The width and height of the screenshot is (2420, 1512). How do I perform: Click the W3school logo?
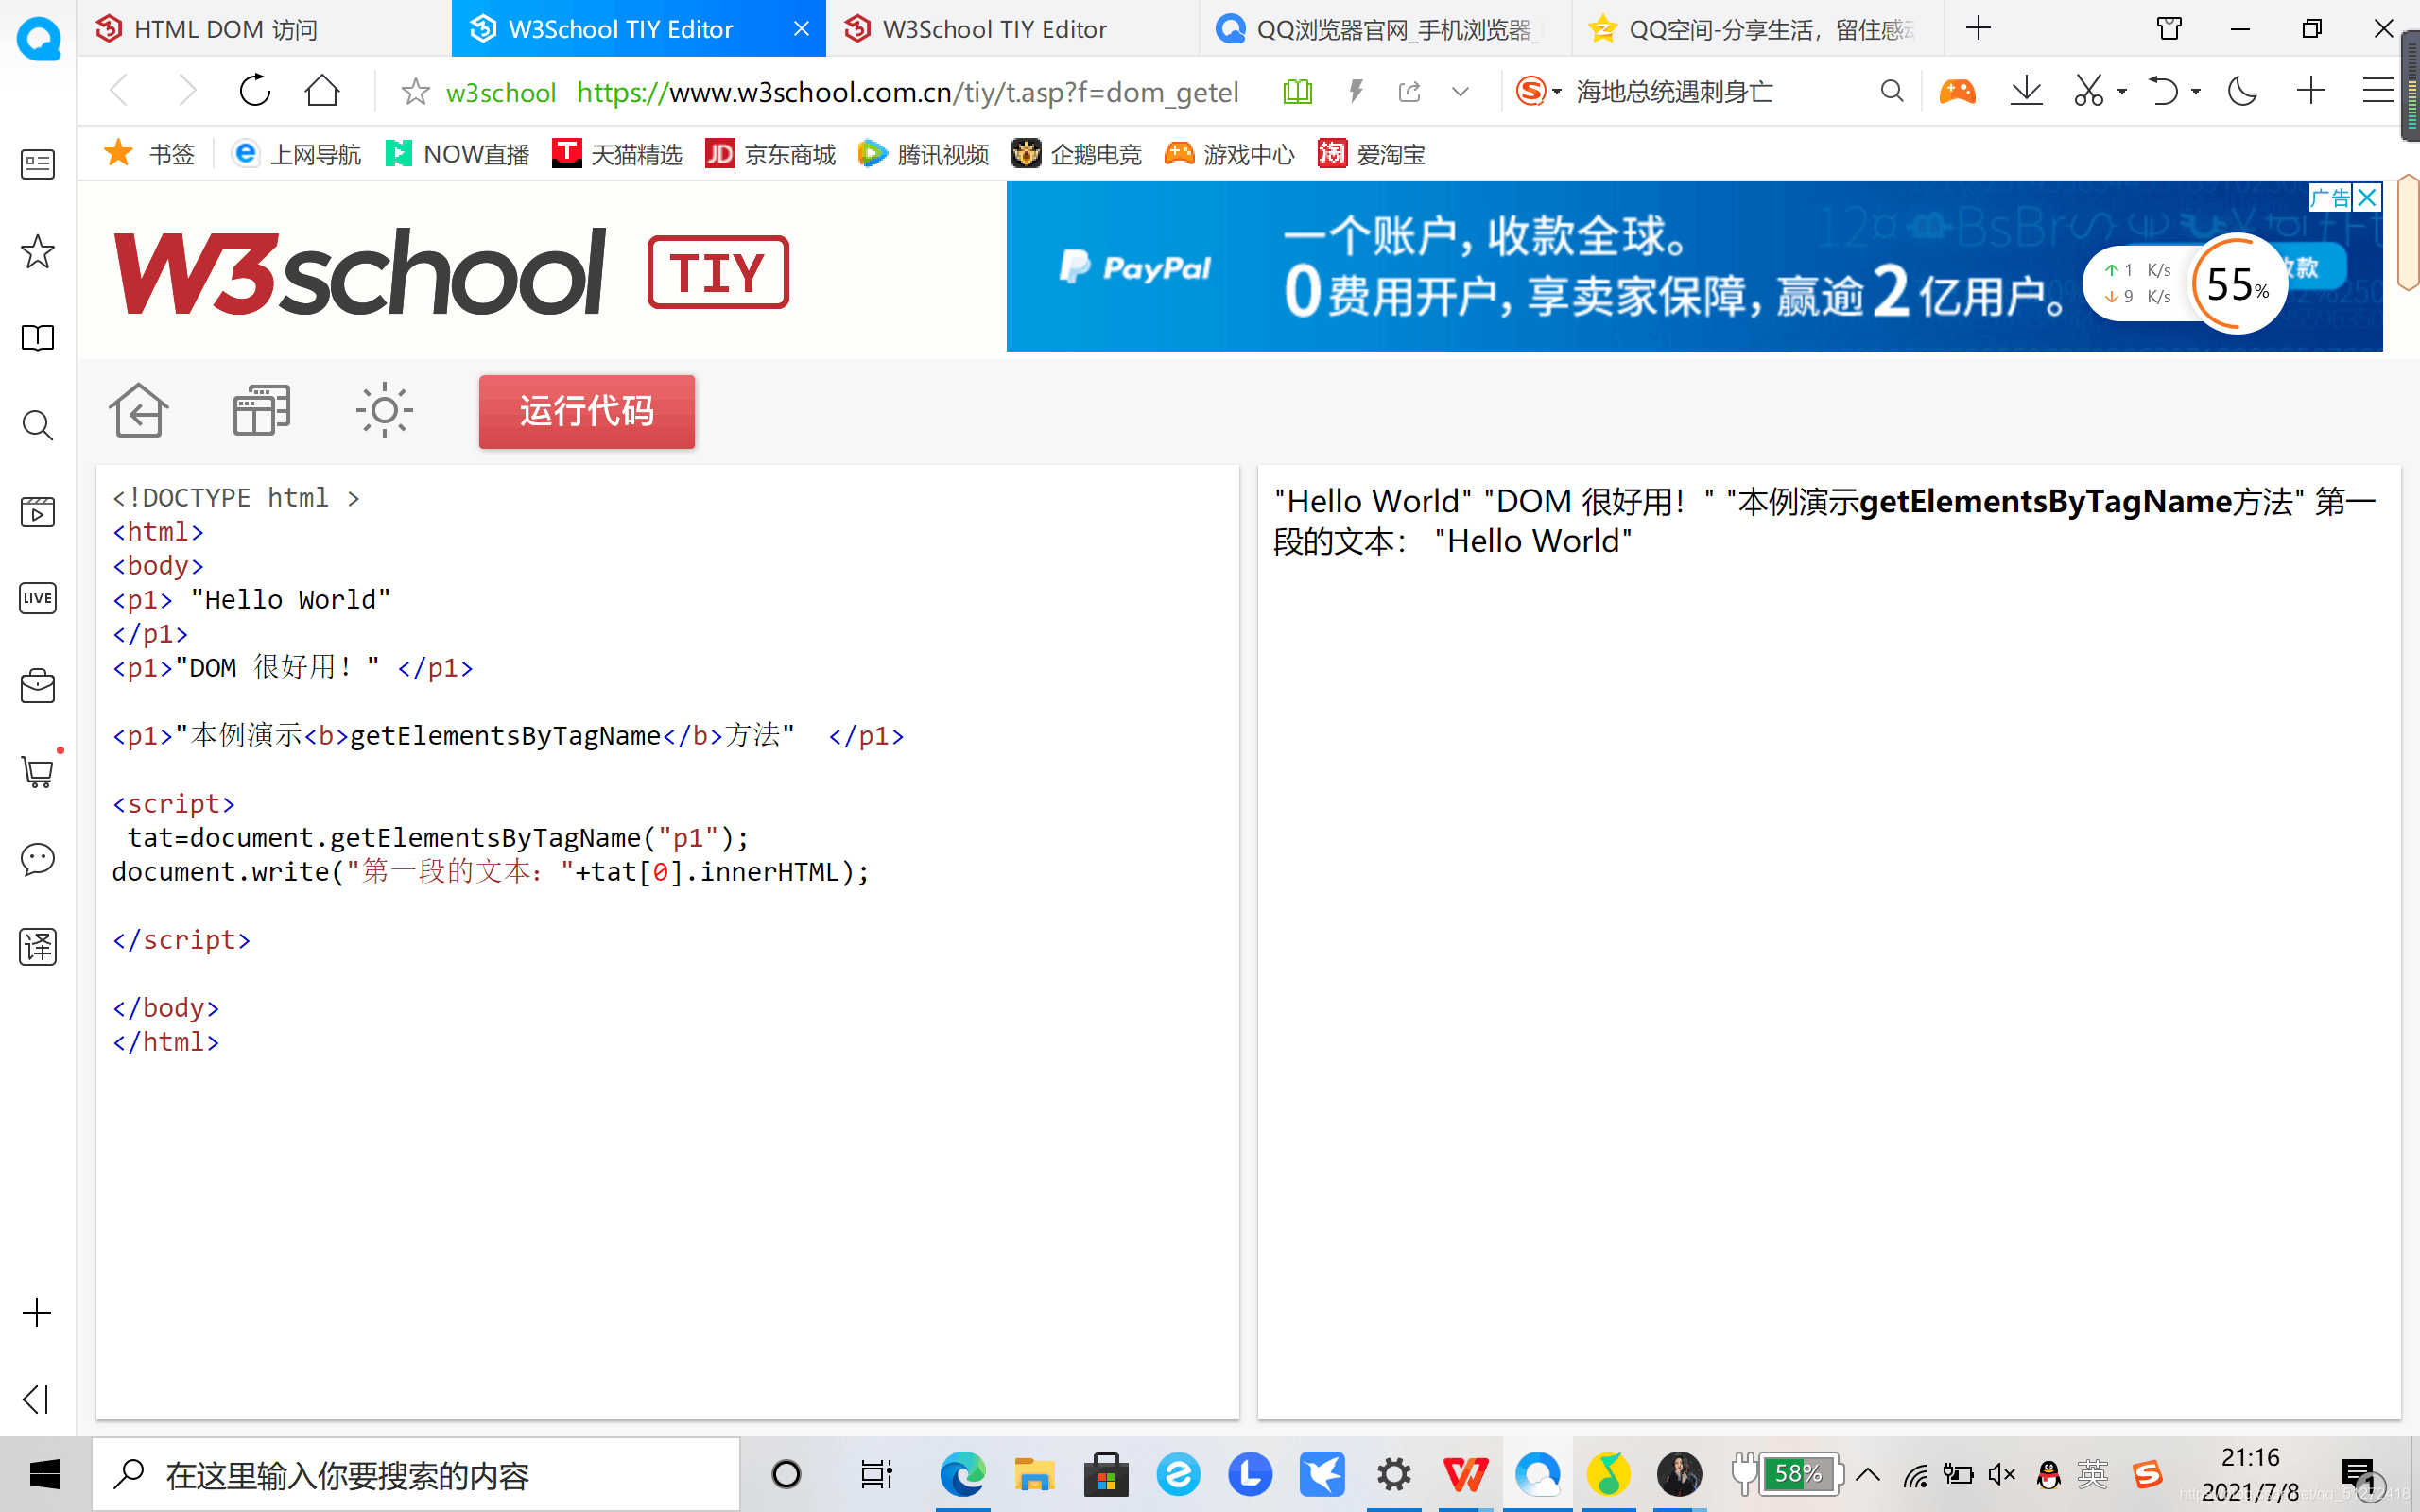pos(360,272)
